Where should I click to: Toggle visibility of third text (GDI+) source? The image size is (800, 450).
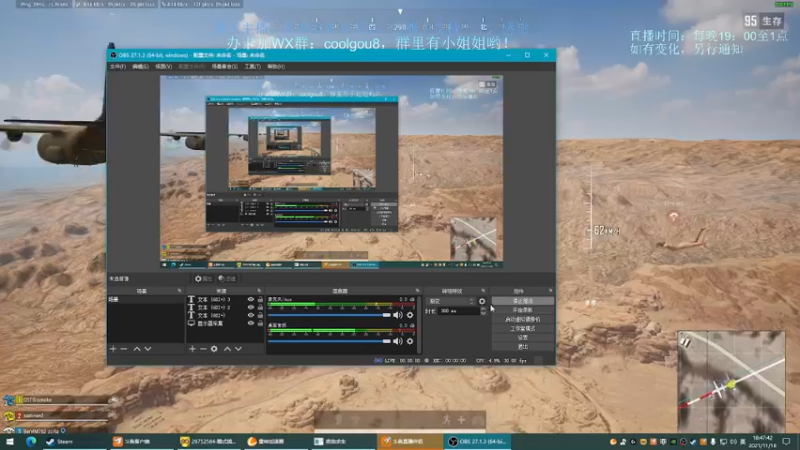pos(251,315)
